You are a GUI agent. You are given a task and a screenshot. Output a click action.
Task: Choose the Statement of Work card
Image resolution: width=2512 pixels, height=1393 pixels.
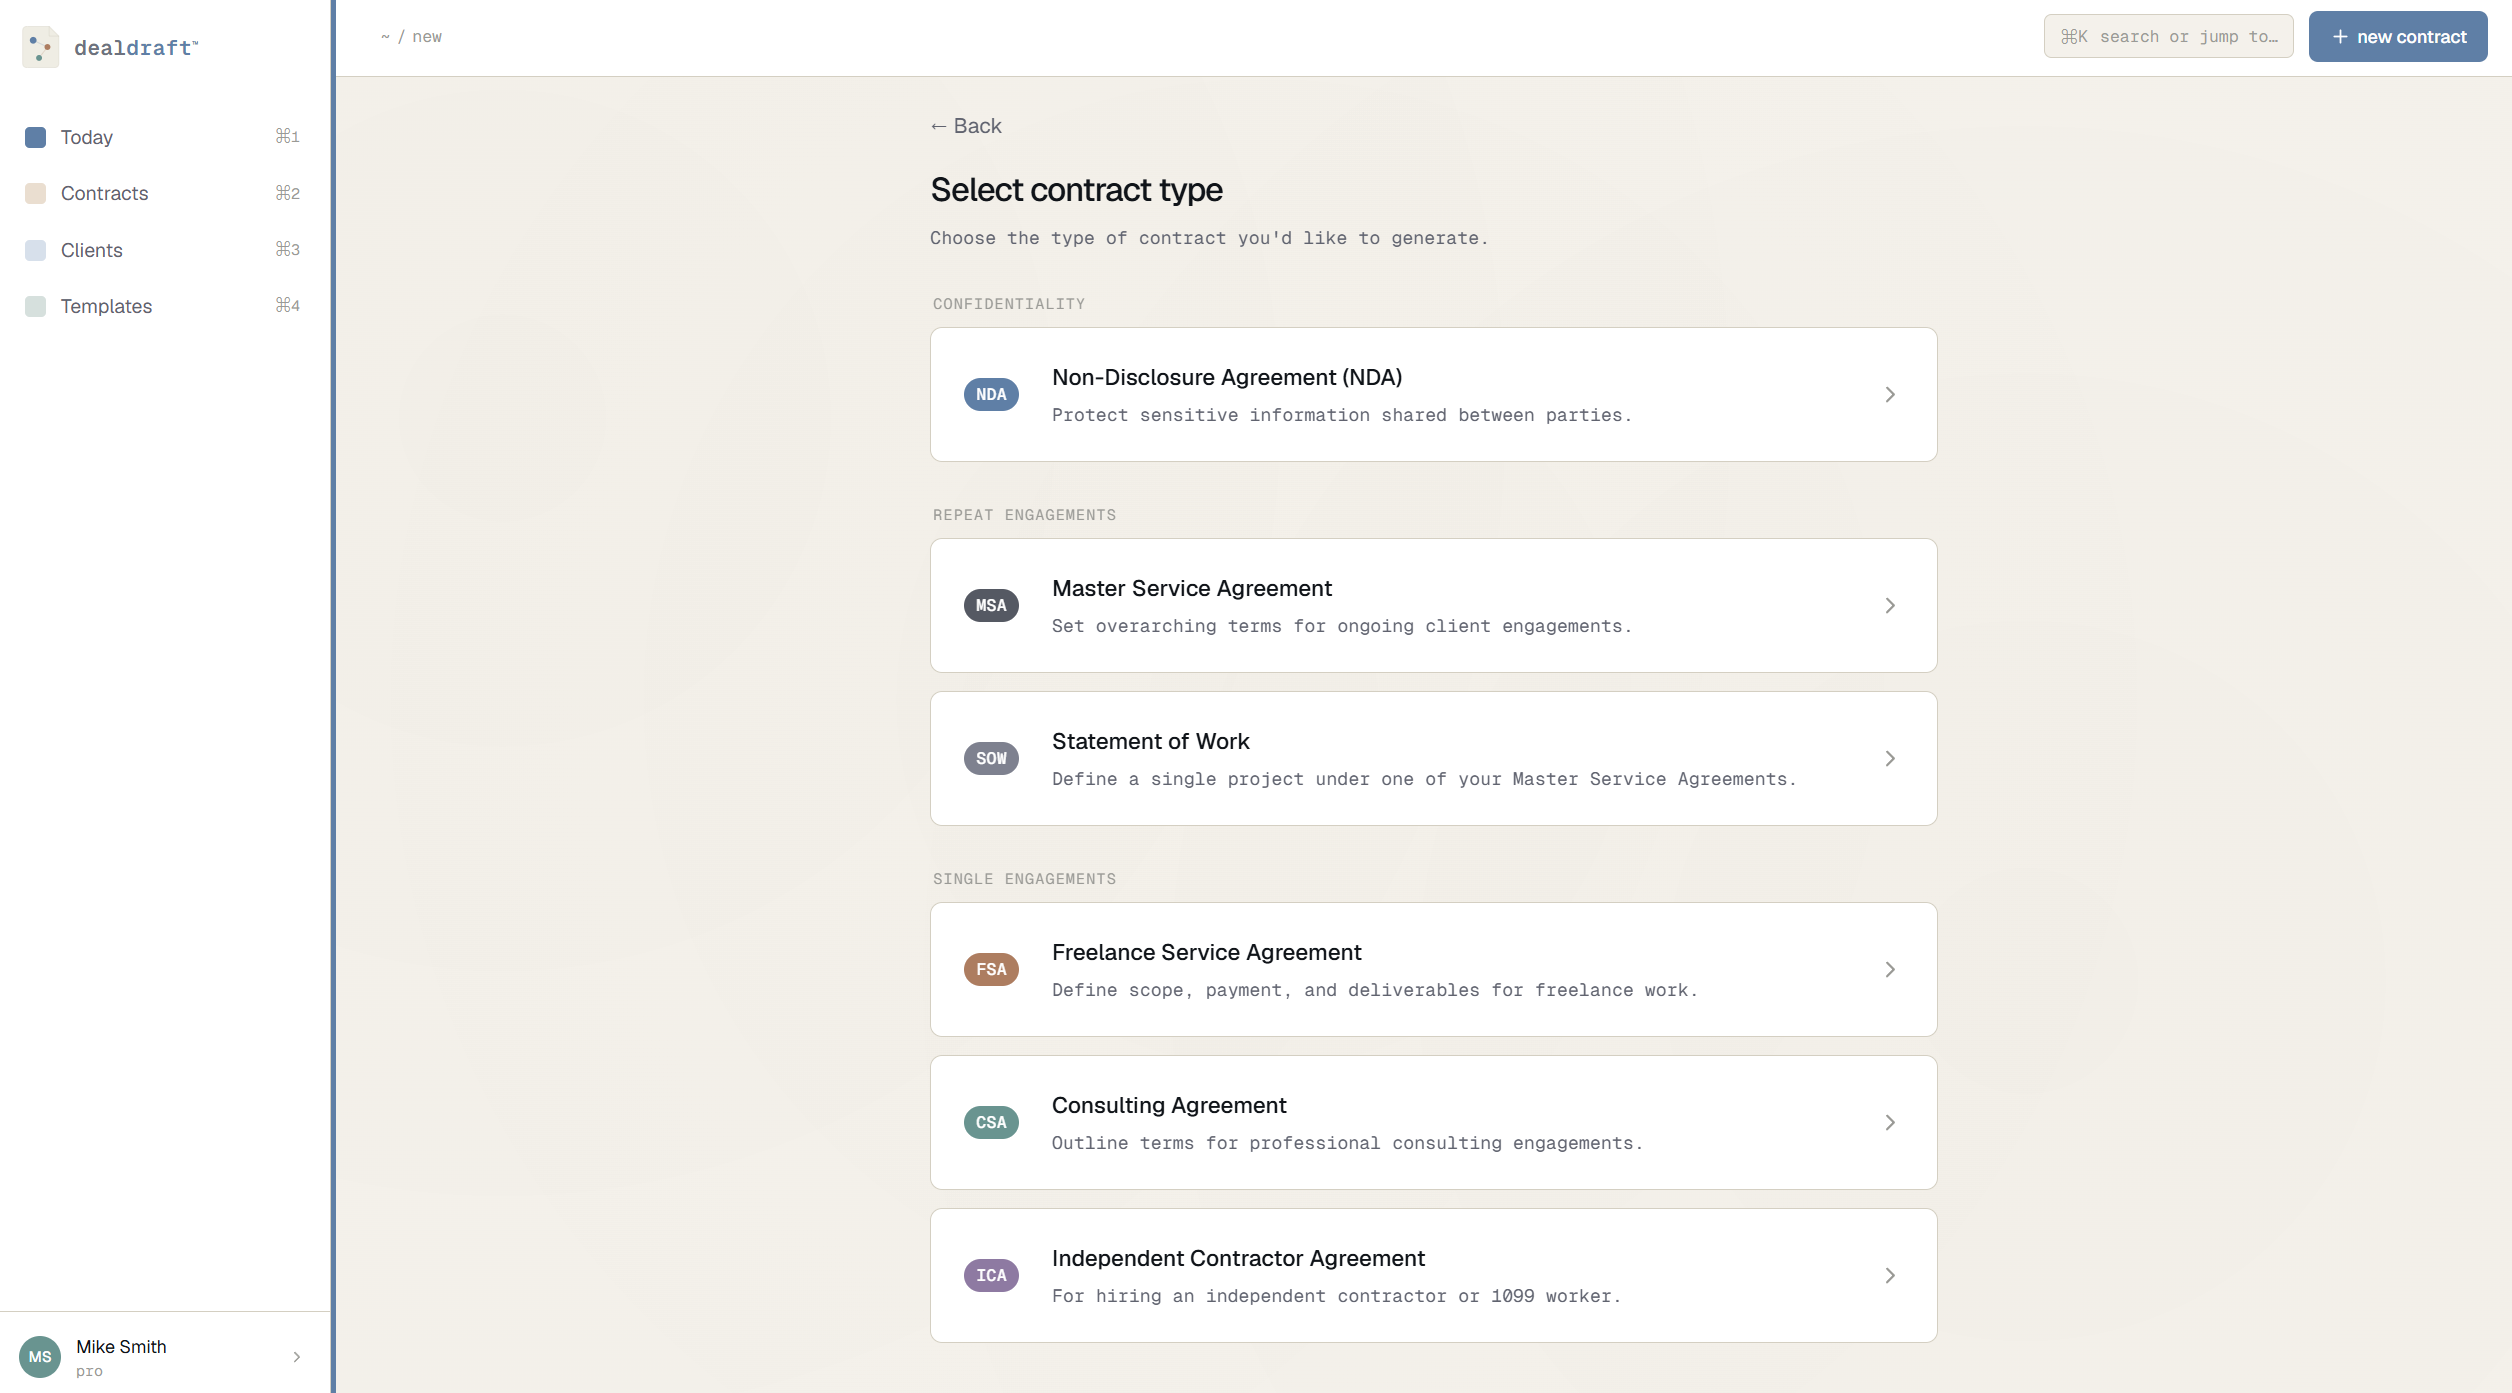click(1433, 758)
